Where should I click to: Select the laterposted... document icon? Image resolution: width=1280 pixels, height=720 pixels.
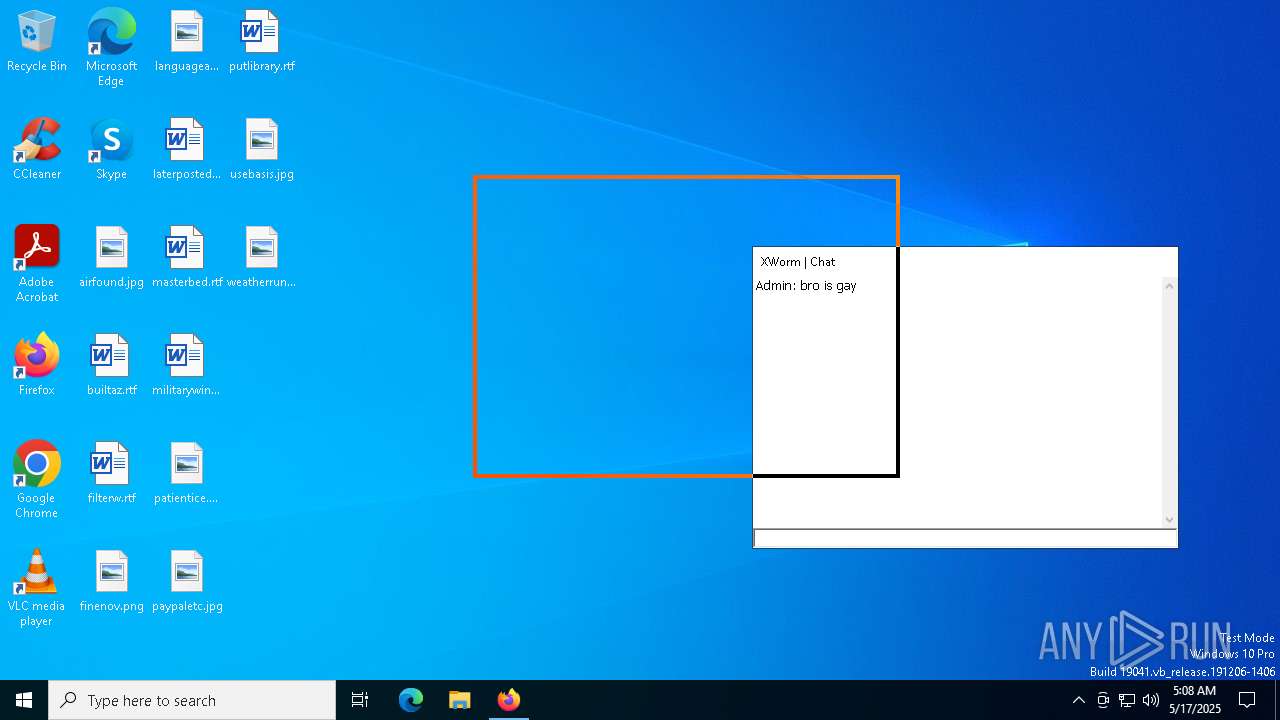[x=186, y=150]
